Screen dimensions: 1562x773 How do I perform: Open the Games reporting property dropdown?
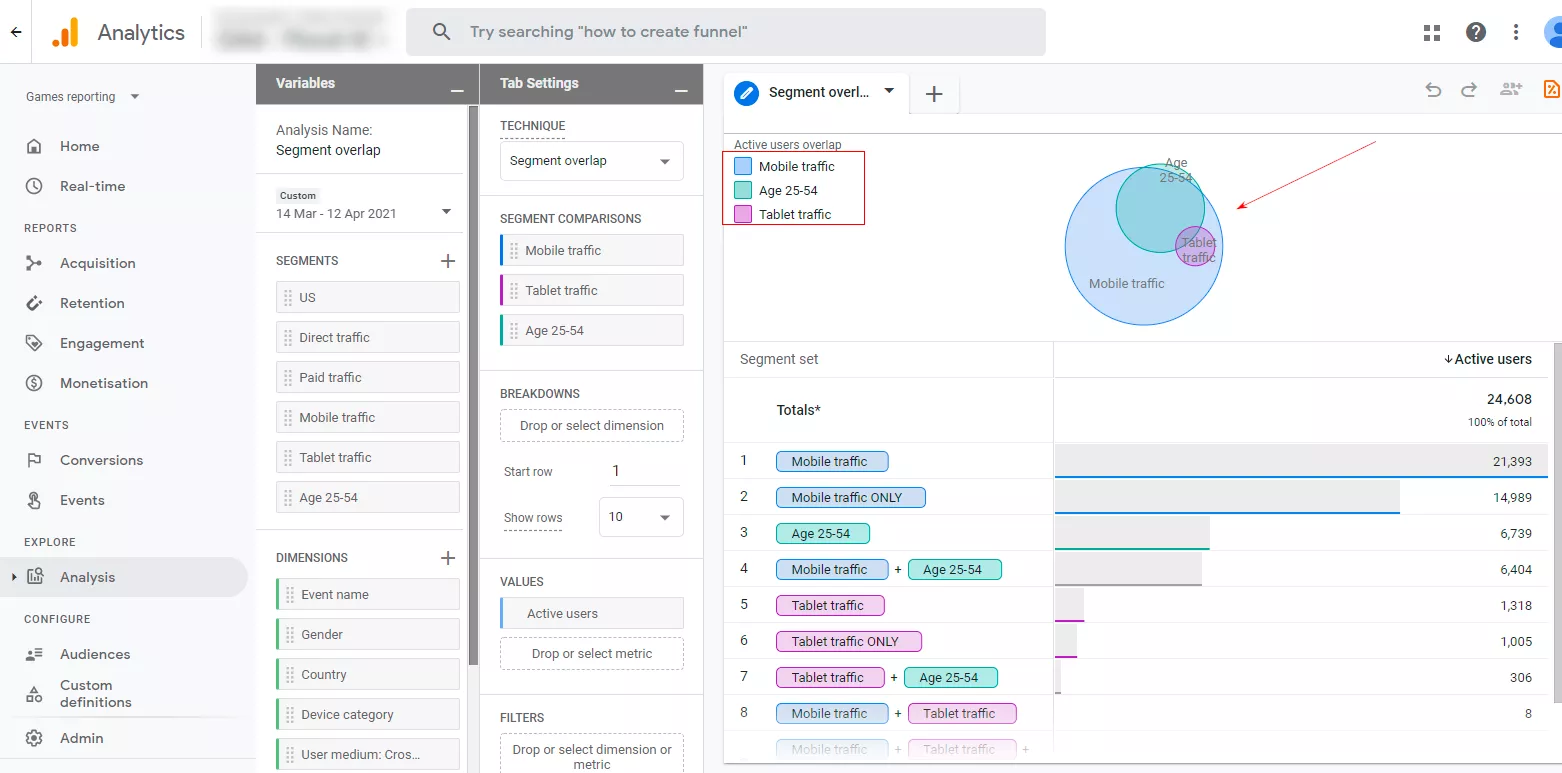click(83, 97)
